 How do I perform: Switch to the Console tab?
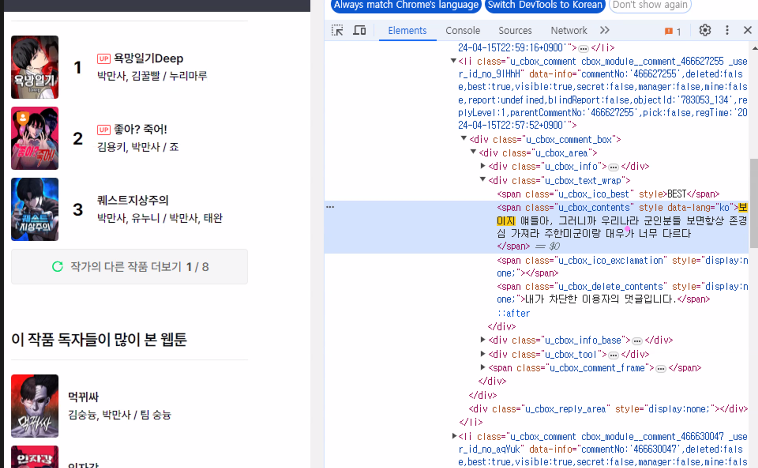463,30
